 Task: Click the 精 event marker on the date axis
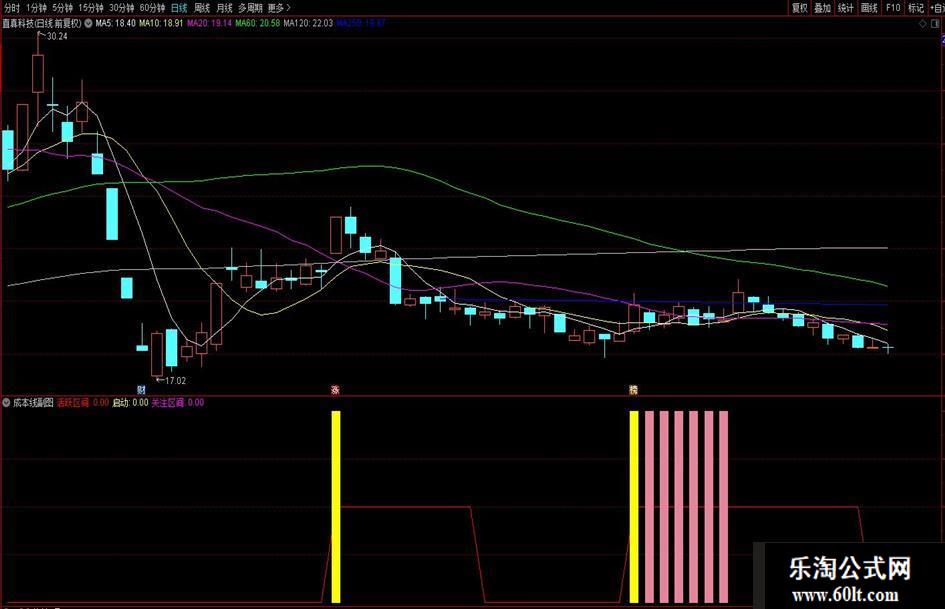(x=633, y=390)
